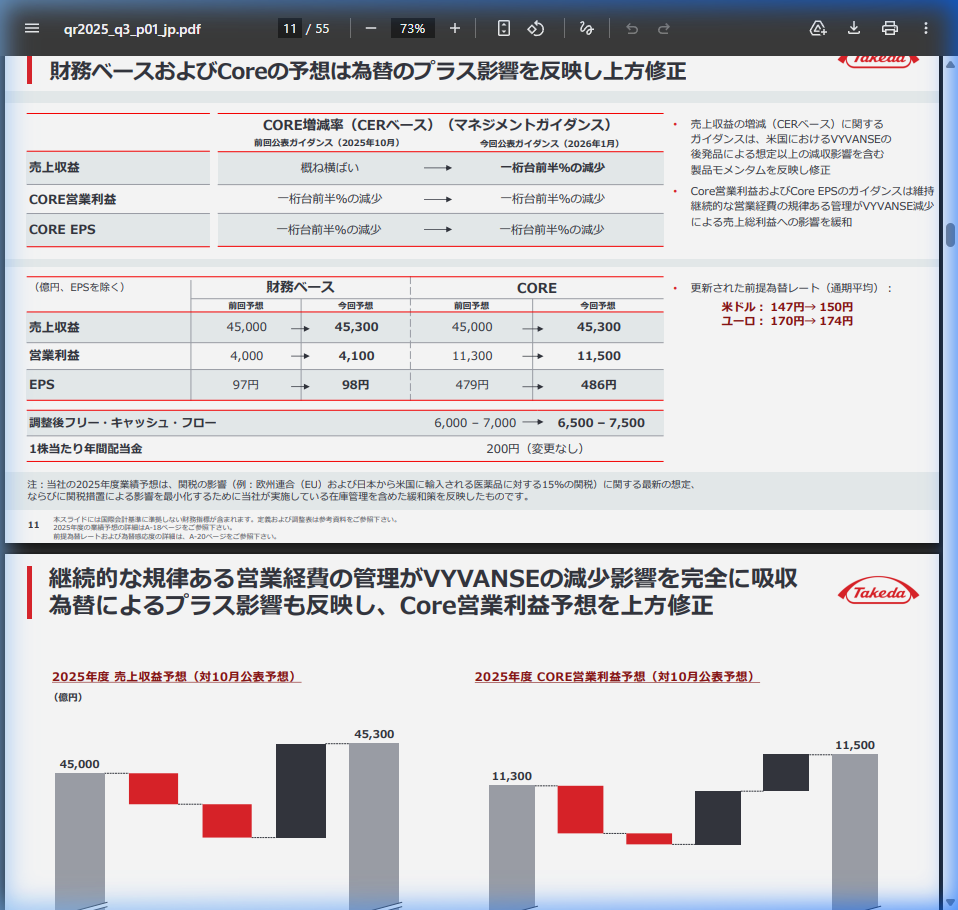Viewport: 958px width, 910px height.
Task: Click the '11,500' label above CORE chart bar
Action: [855, 745]
